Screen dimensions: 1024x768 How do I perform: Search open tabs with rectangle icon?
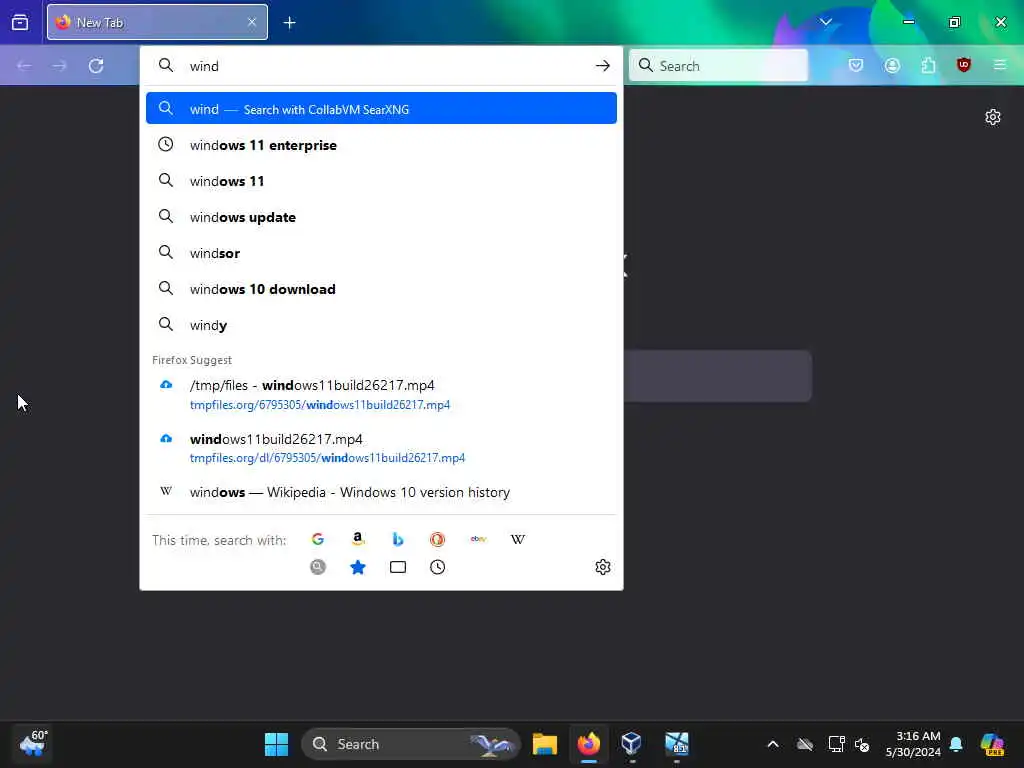[398, 567]
